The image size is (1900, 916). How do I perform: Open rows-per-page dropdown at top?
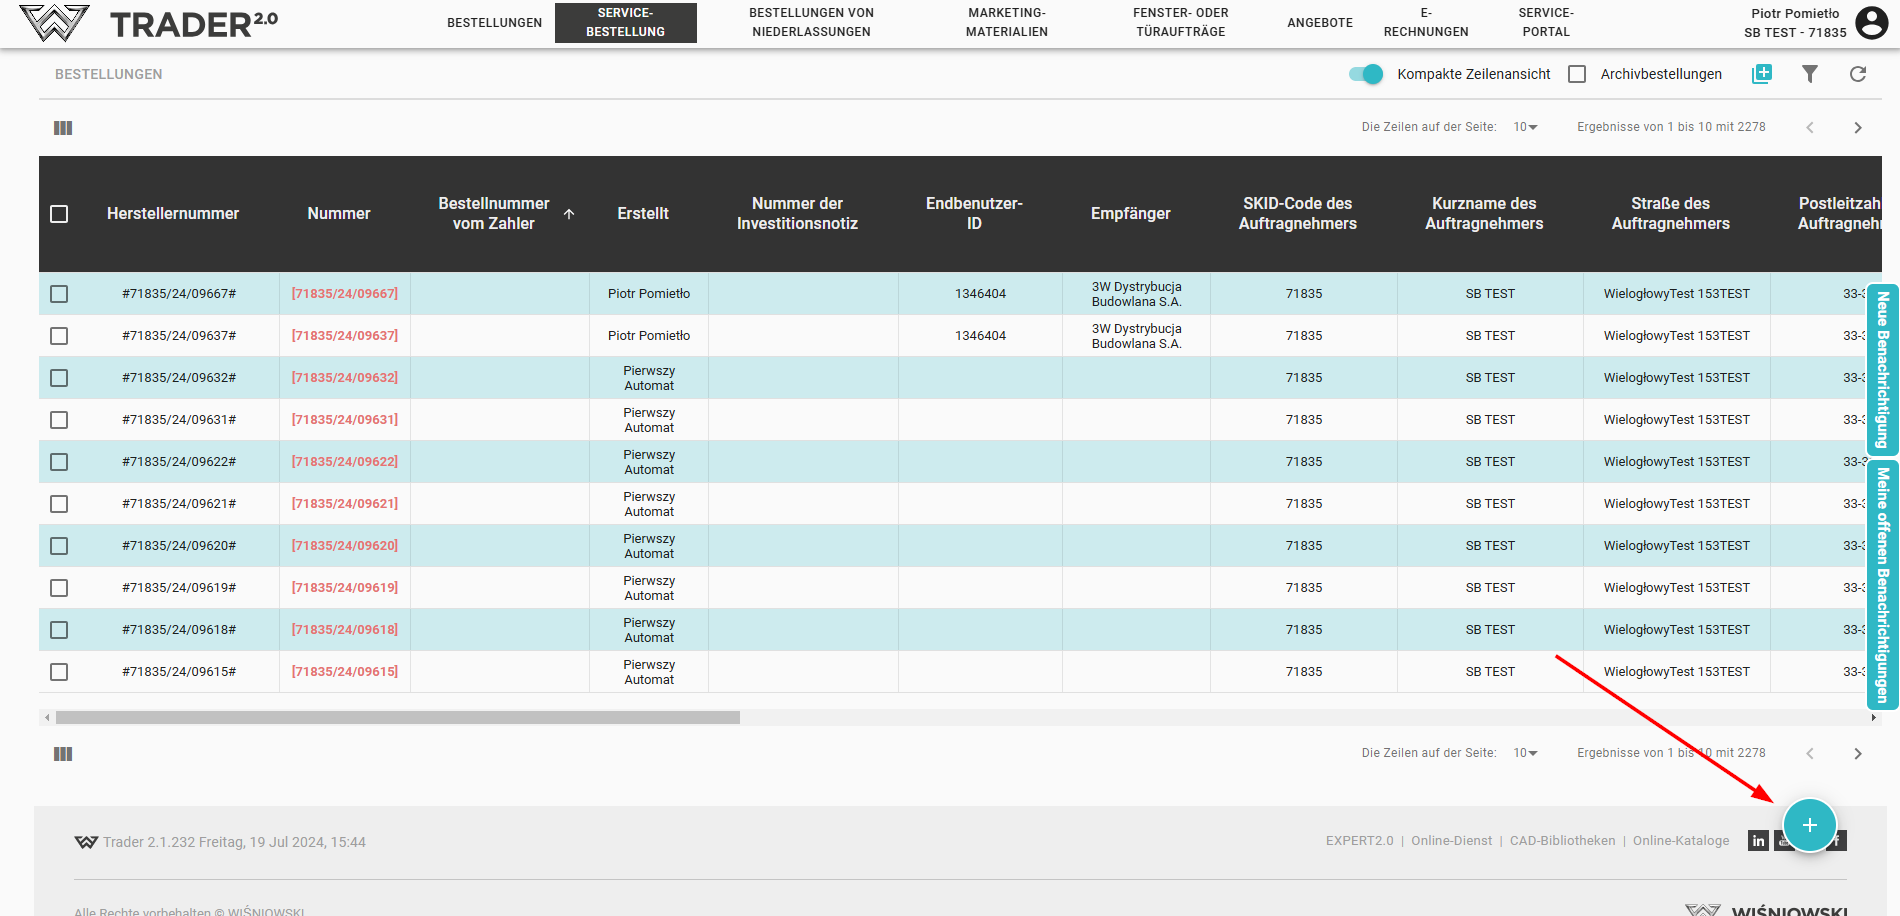coord(1525,127)
